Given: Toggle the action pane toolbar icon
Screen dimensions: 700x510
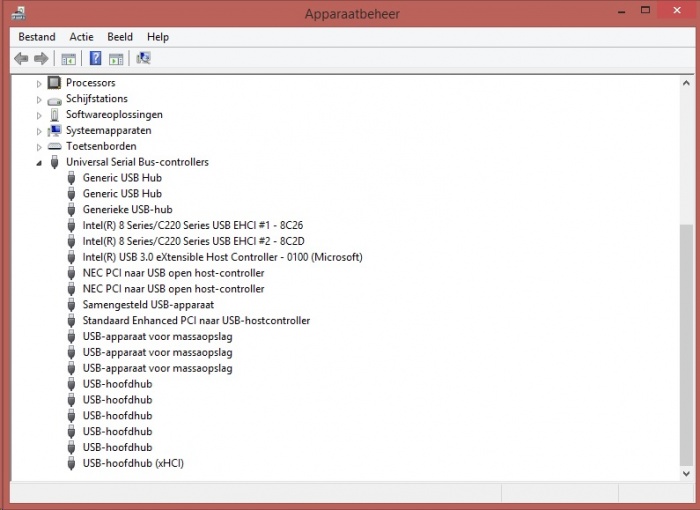Looking at the screenshot, I should (x=116, y=59).
